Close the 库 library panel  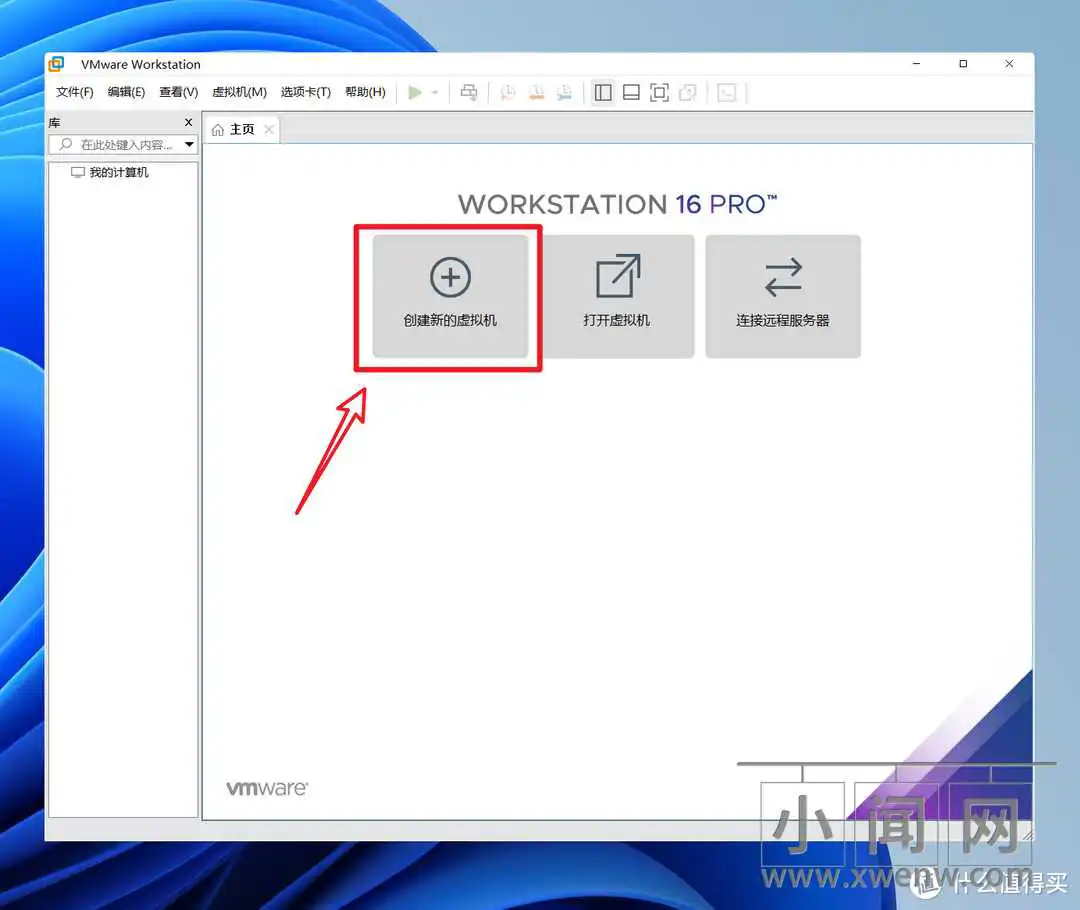pos(188,122)
